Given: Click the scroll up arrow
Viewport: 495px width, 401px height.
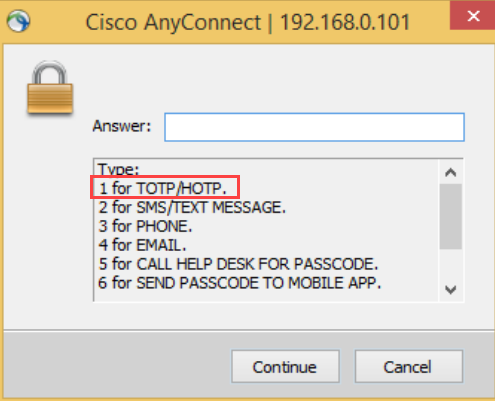Looking at the screenshot, I should click(451, 172).
